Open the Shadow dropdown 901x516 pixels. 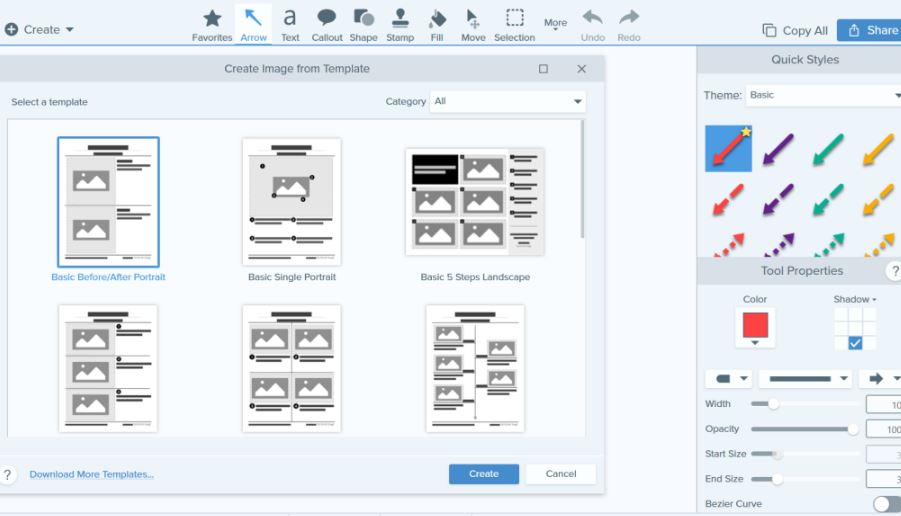click(x=855, y=299)
